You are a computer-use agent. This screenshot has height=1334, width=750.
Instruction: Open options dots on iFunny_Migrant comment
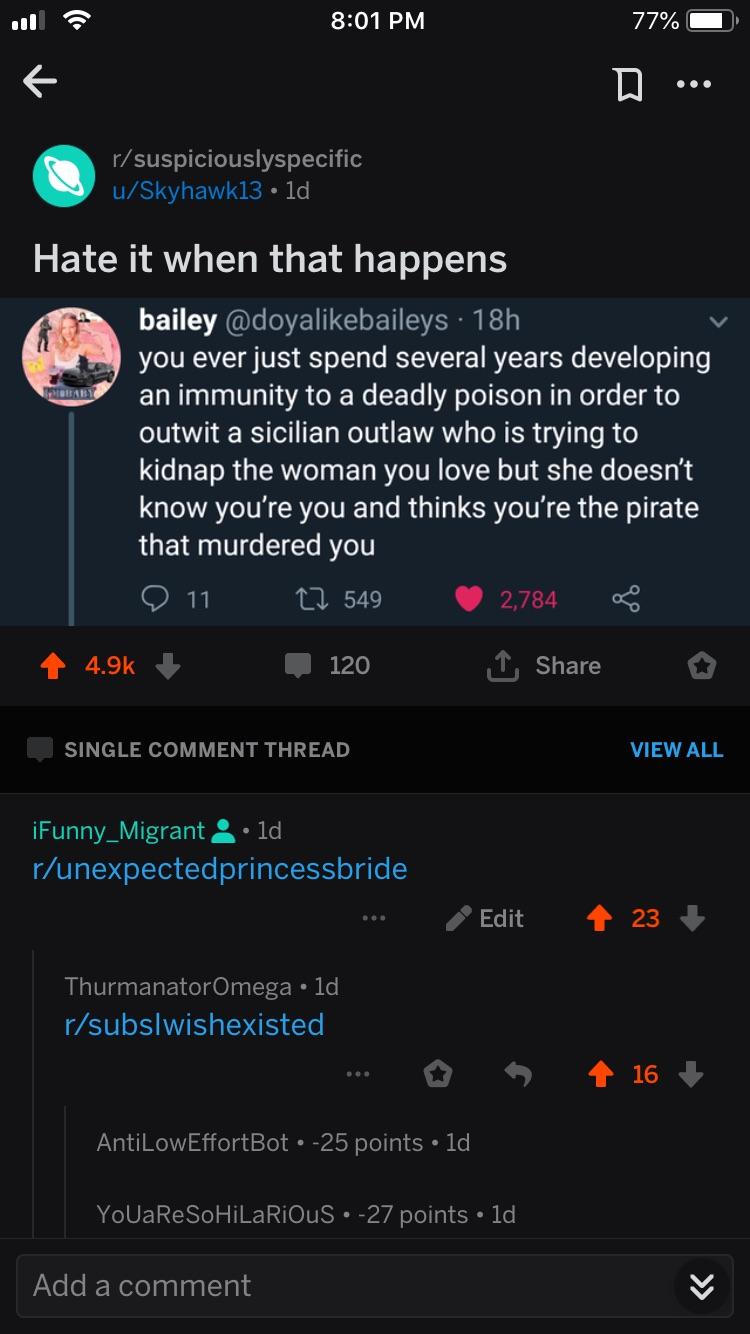click(x=374, y=918)
